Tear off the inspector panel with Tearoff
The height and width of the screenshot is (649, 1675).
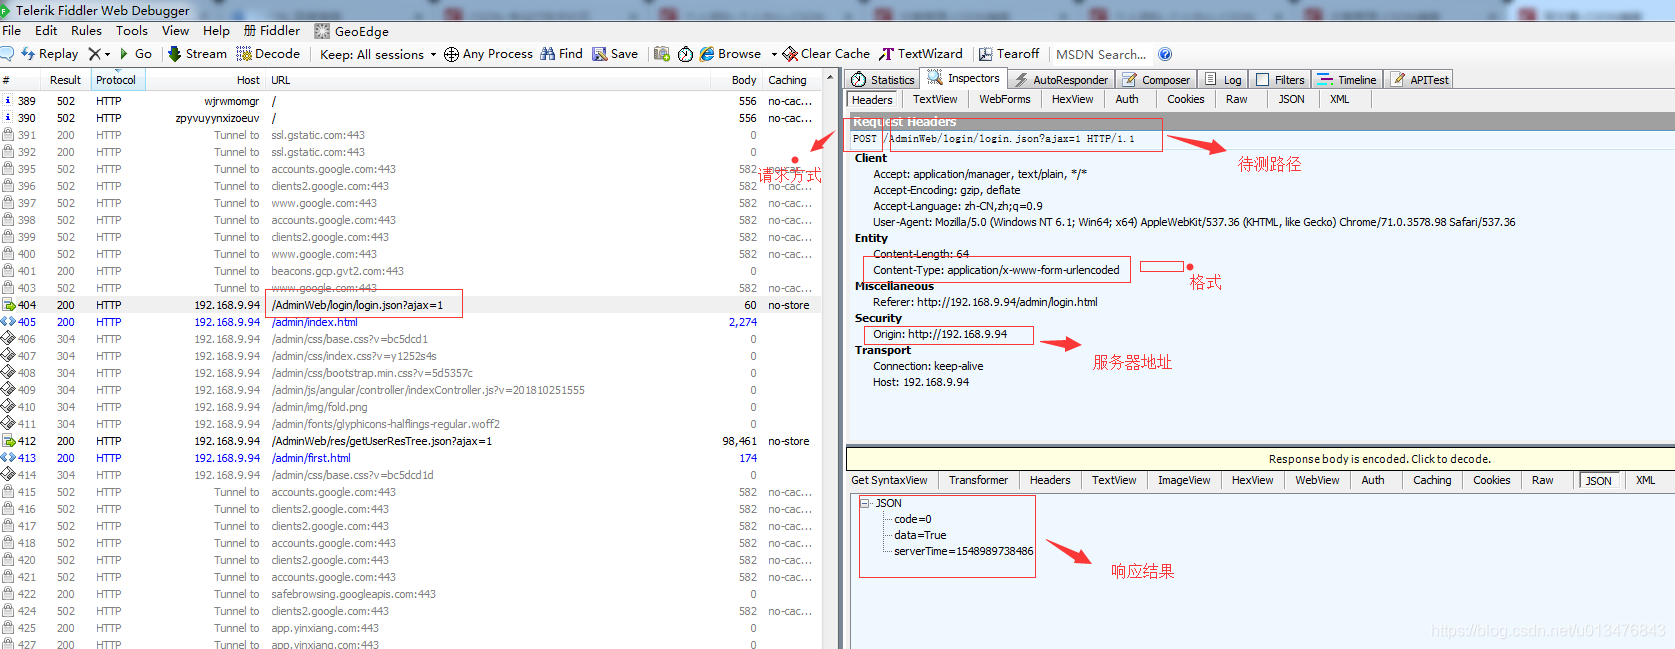click(x=1009, y=54)
